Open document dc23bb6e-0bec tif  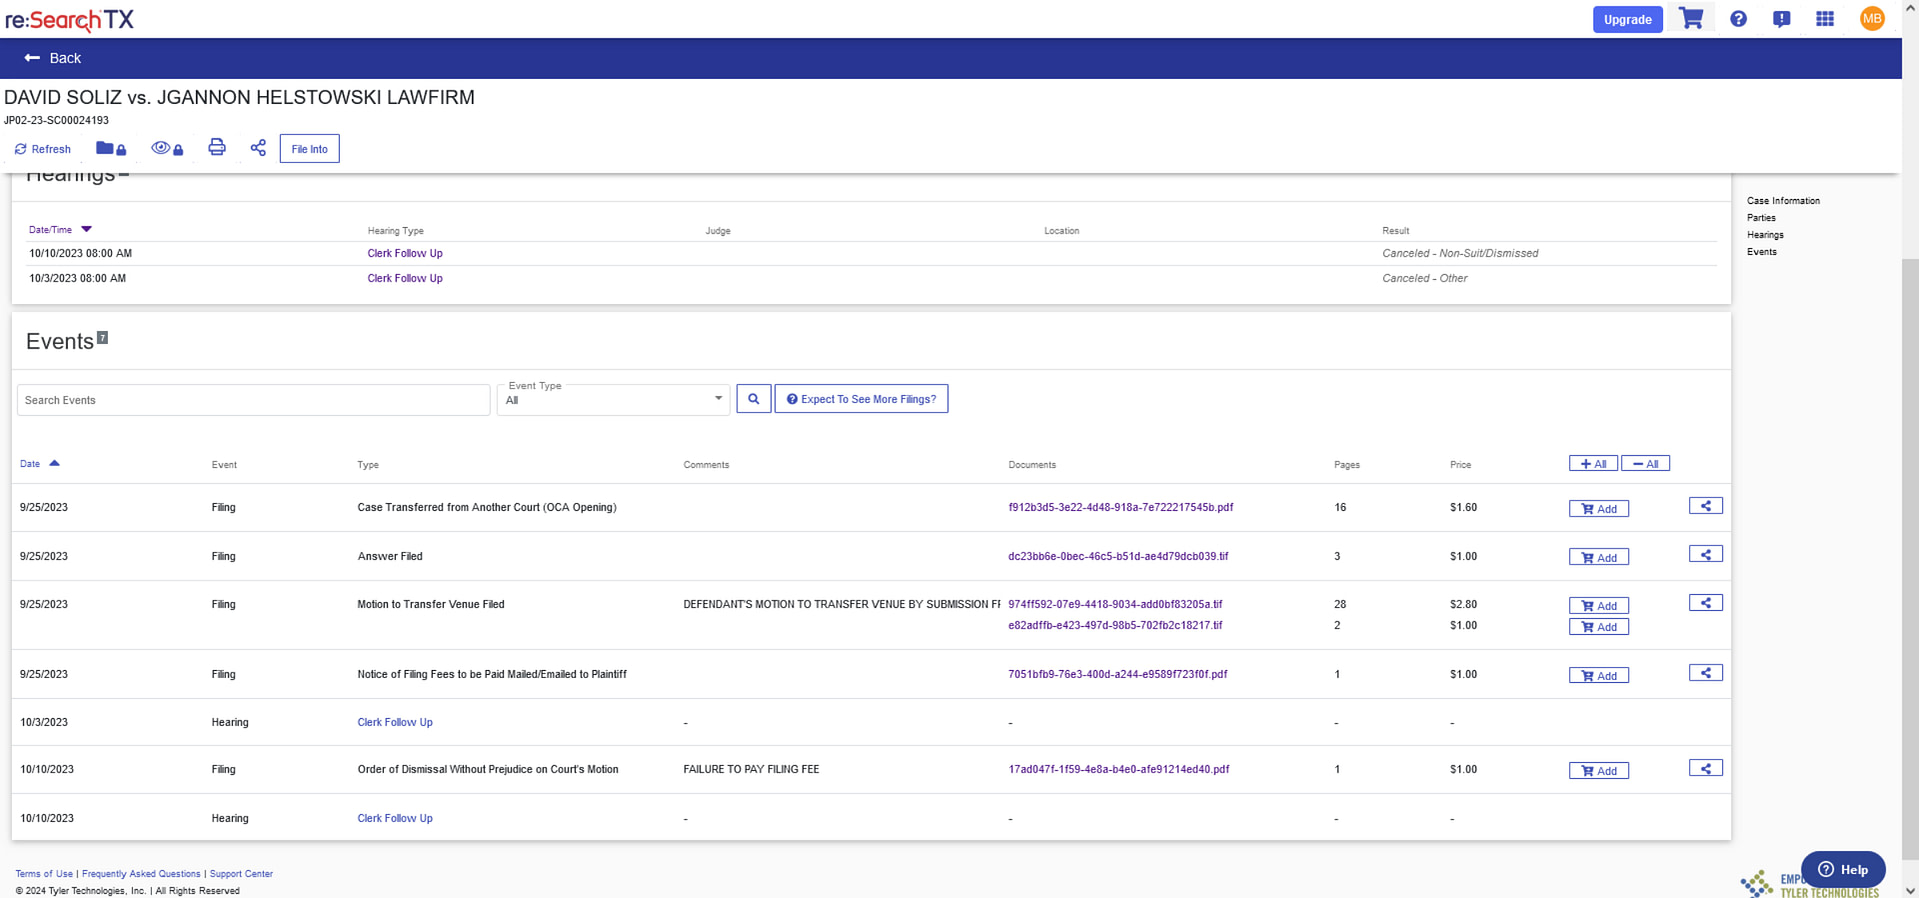[x=1118, y=557]
